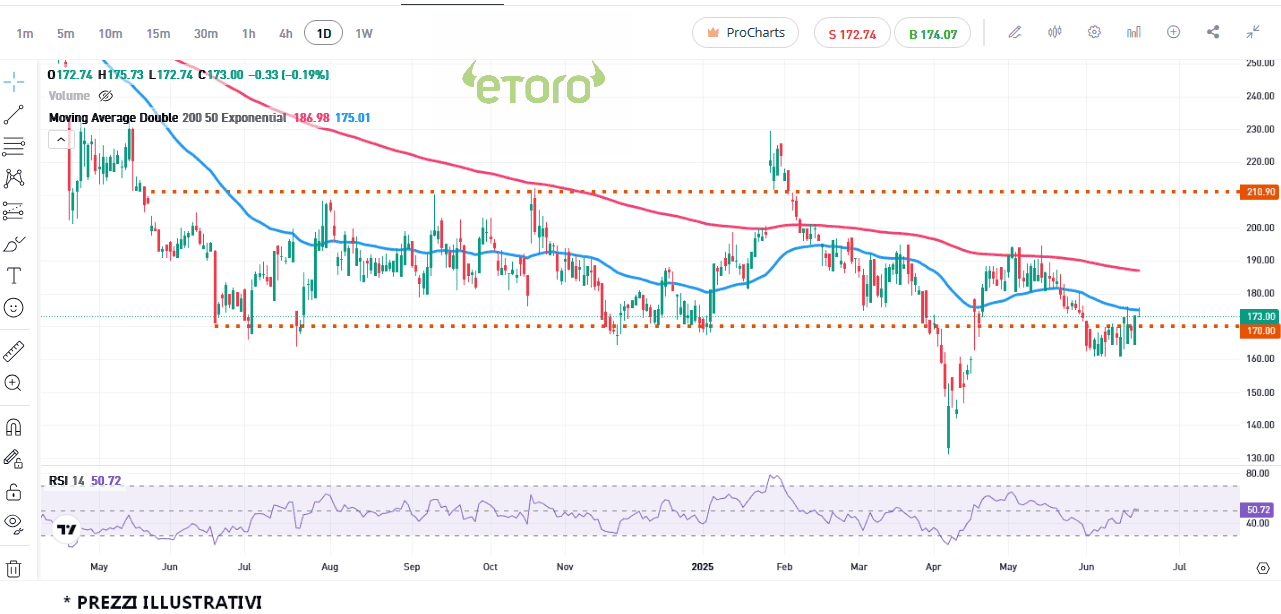The width and height of the screenshot is (1281, 614).
Task: Open the indicators list from top toolbar
Action: [x=1133, y=32]
